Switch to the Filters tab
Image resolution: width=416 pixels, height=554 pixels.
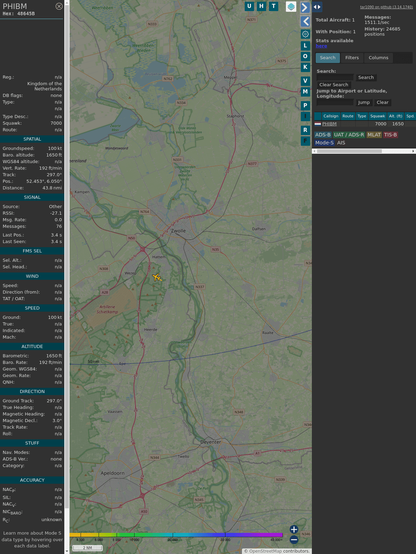pos(352,58)
